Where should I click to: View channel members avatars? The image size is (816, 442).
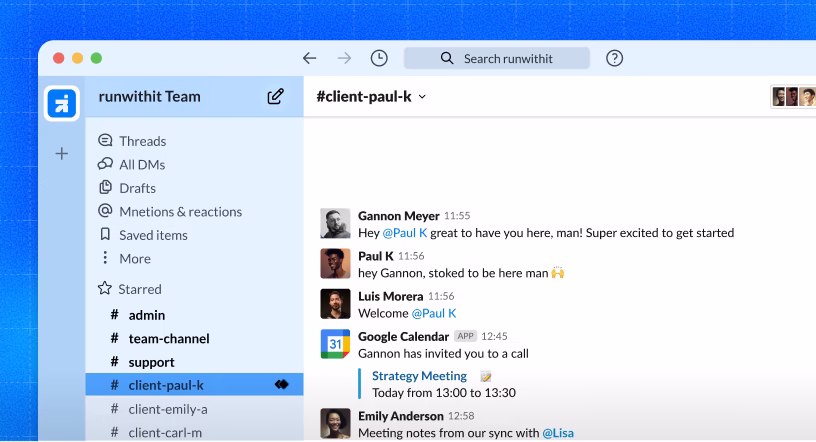[x=793, y=97]
